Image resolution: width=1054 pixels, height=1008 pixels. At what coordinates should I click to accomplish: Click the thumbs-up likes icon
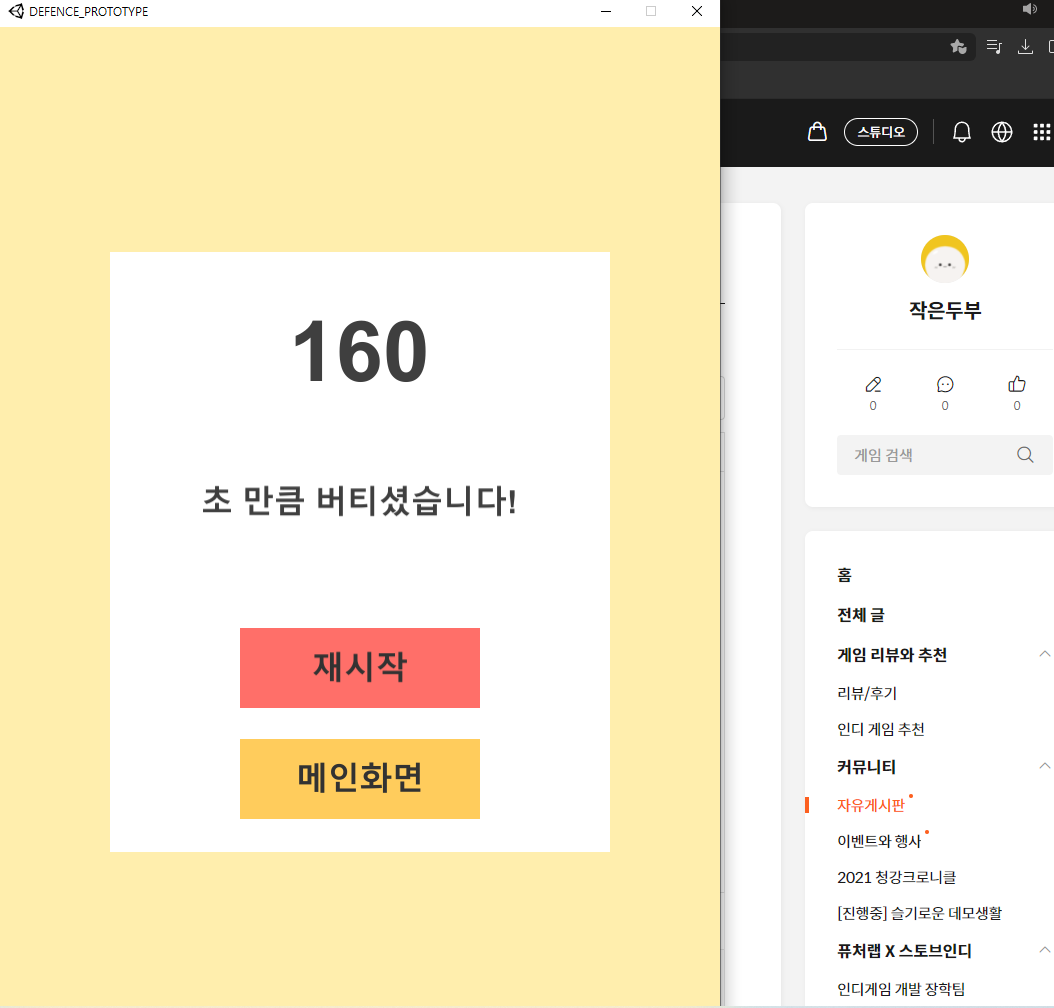click(x=1017, y=384)
